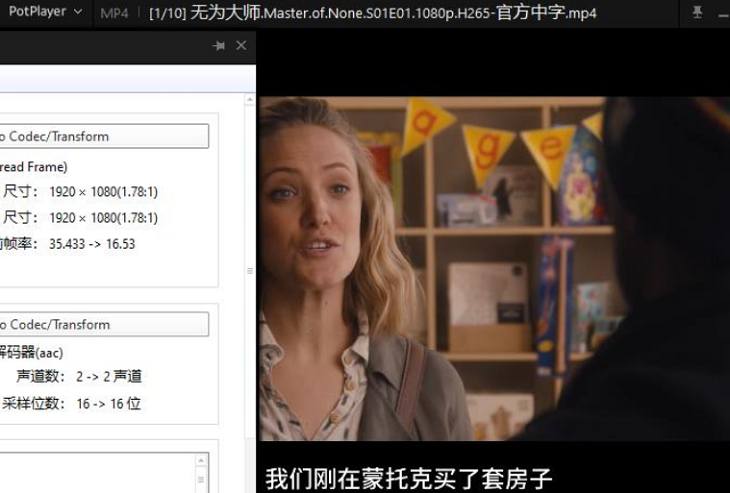This screenshot has width=730, height=493.
Task: Select the frame rate value 35.433 -> 16.53
Action: [x=91, y=244]
